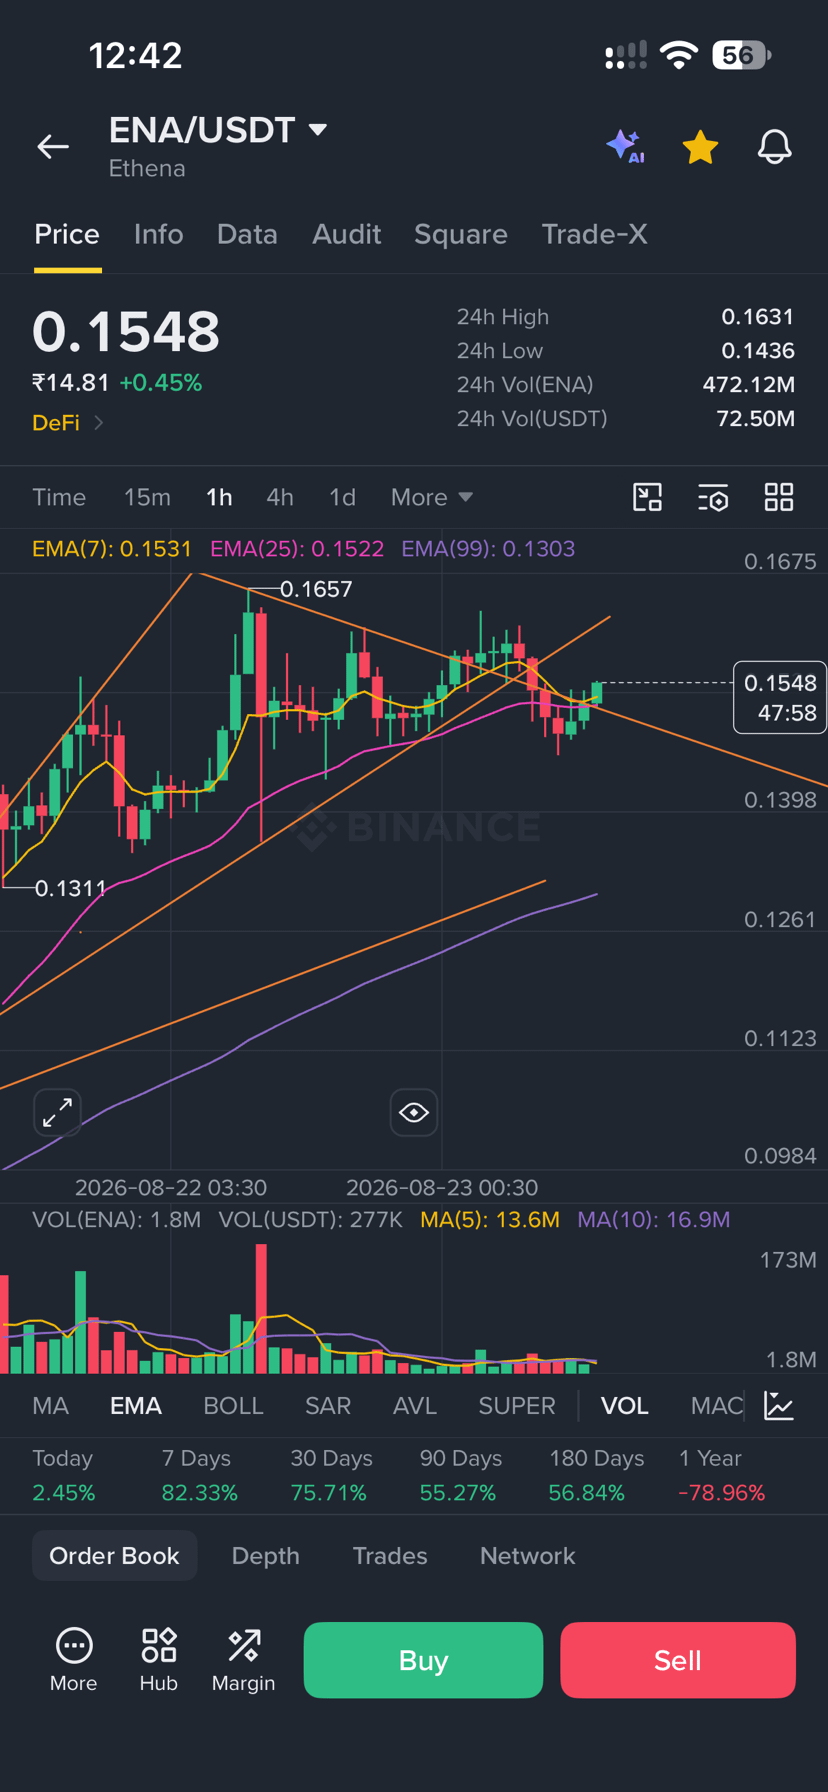Switch to the Data tab
The height and width of the screenshot is (1792, 828).
[247, 234]
